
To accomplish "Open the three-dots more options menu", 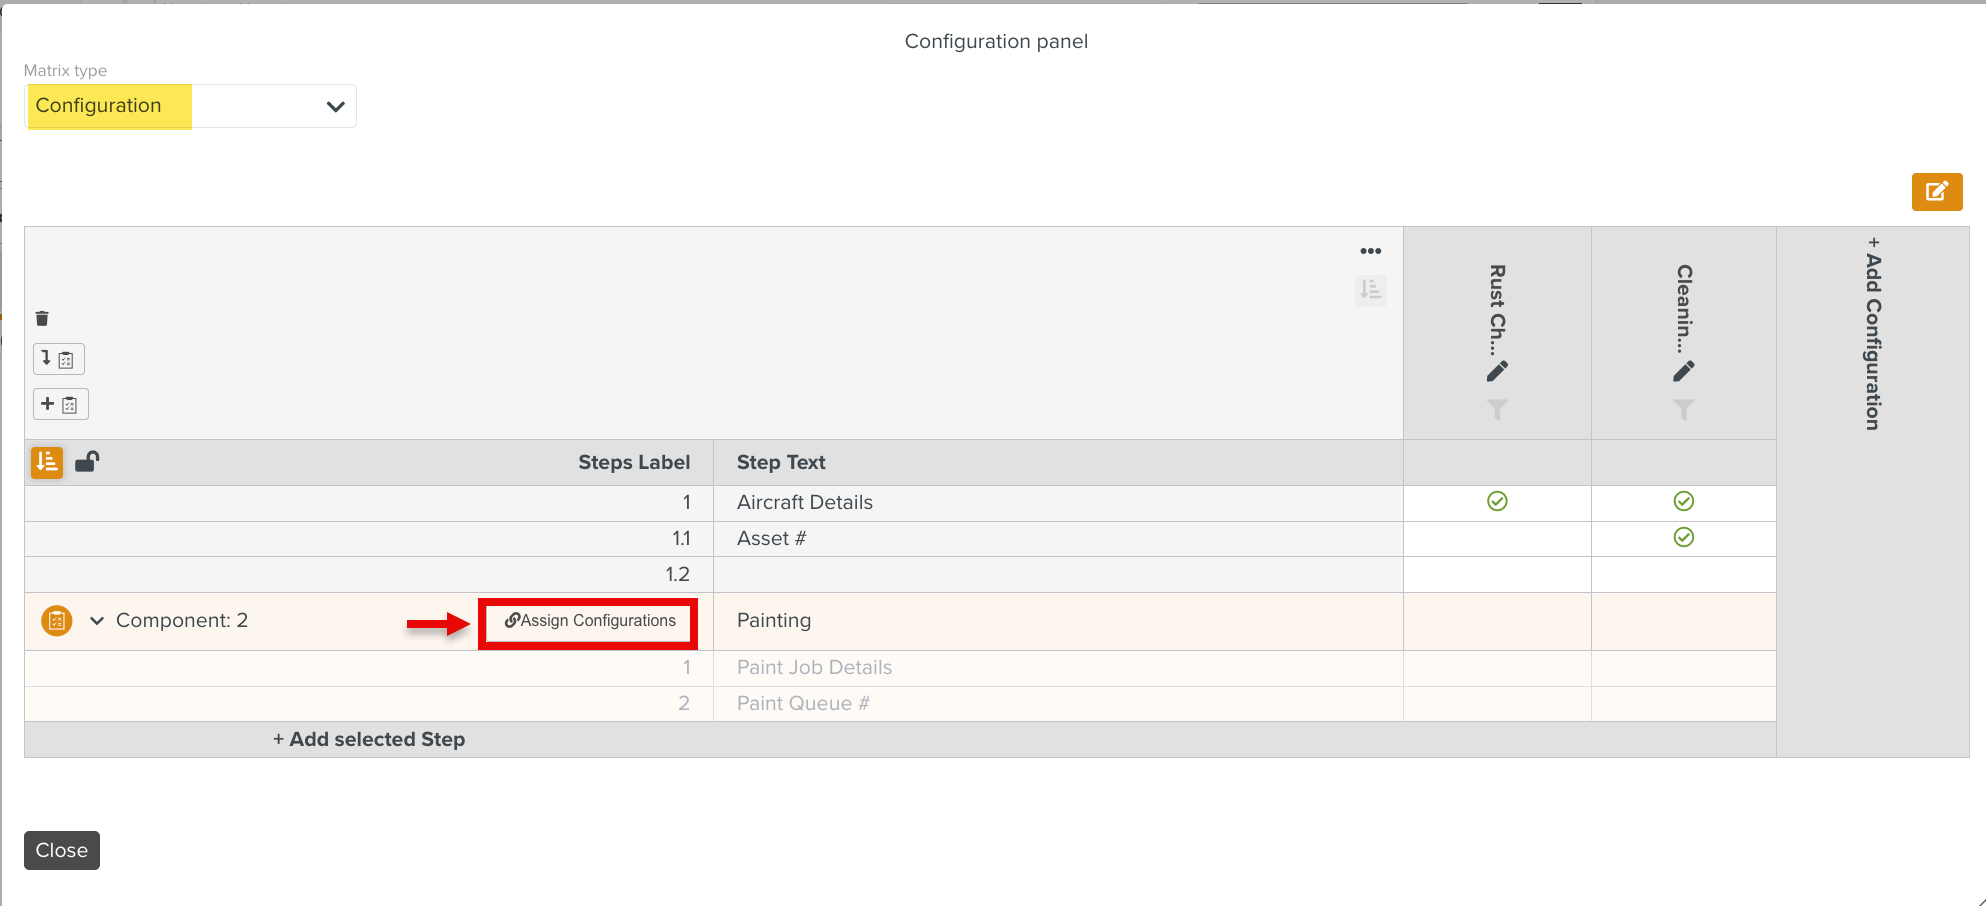I will point(1370,251).
